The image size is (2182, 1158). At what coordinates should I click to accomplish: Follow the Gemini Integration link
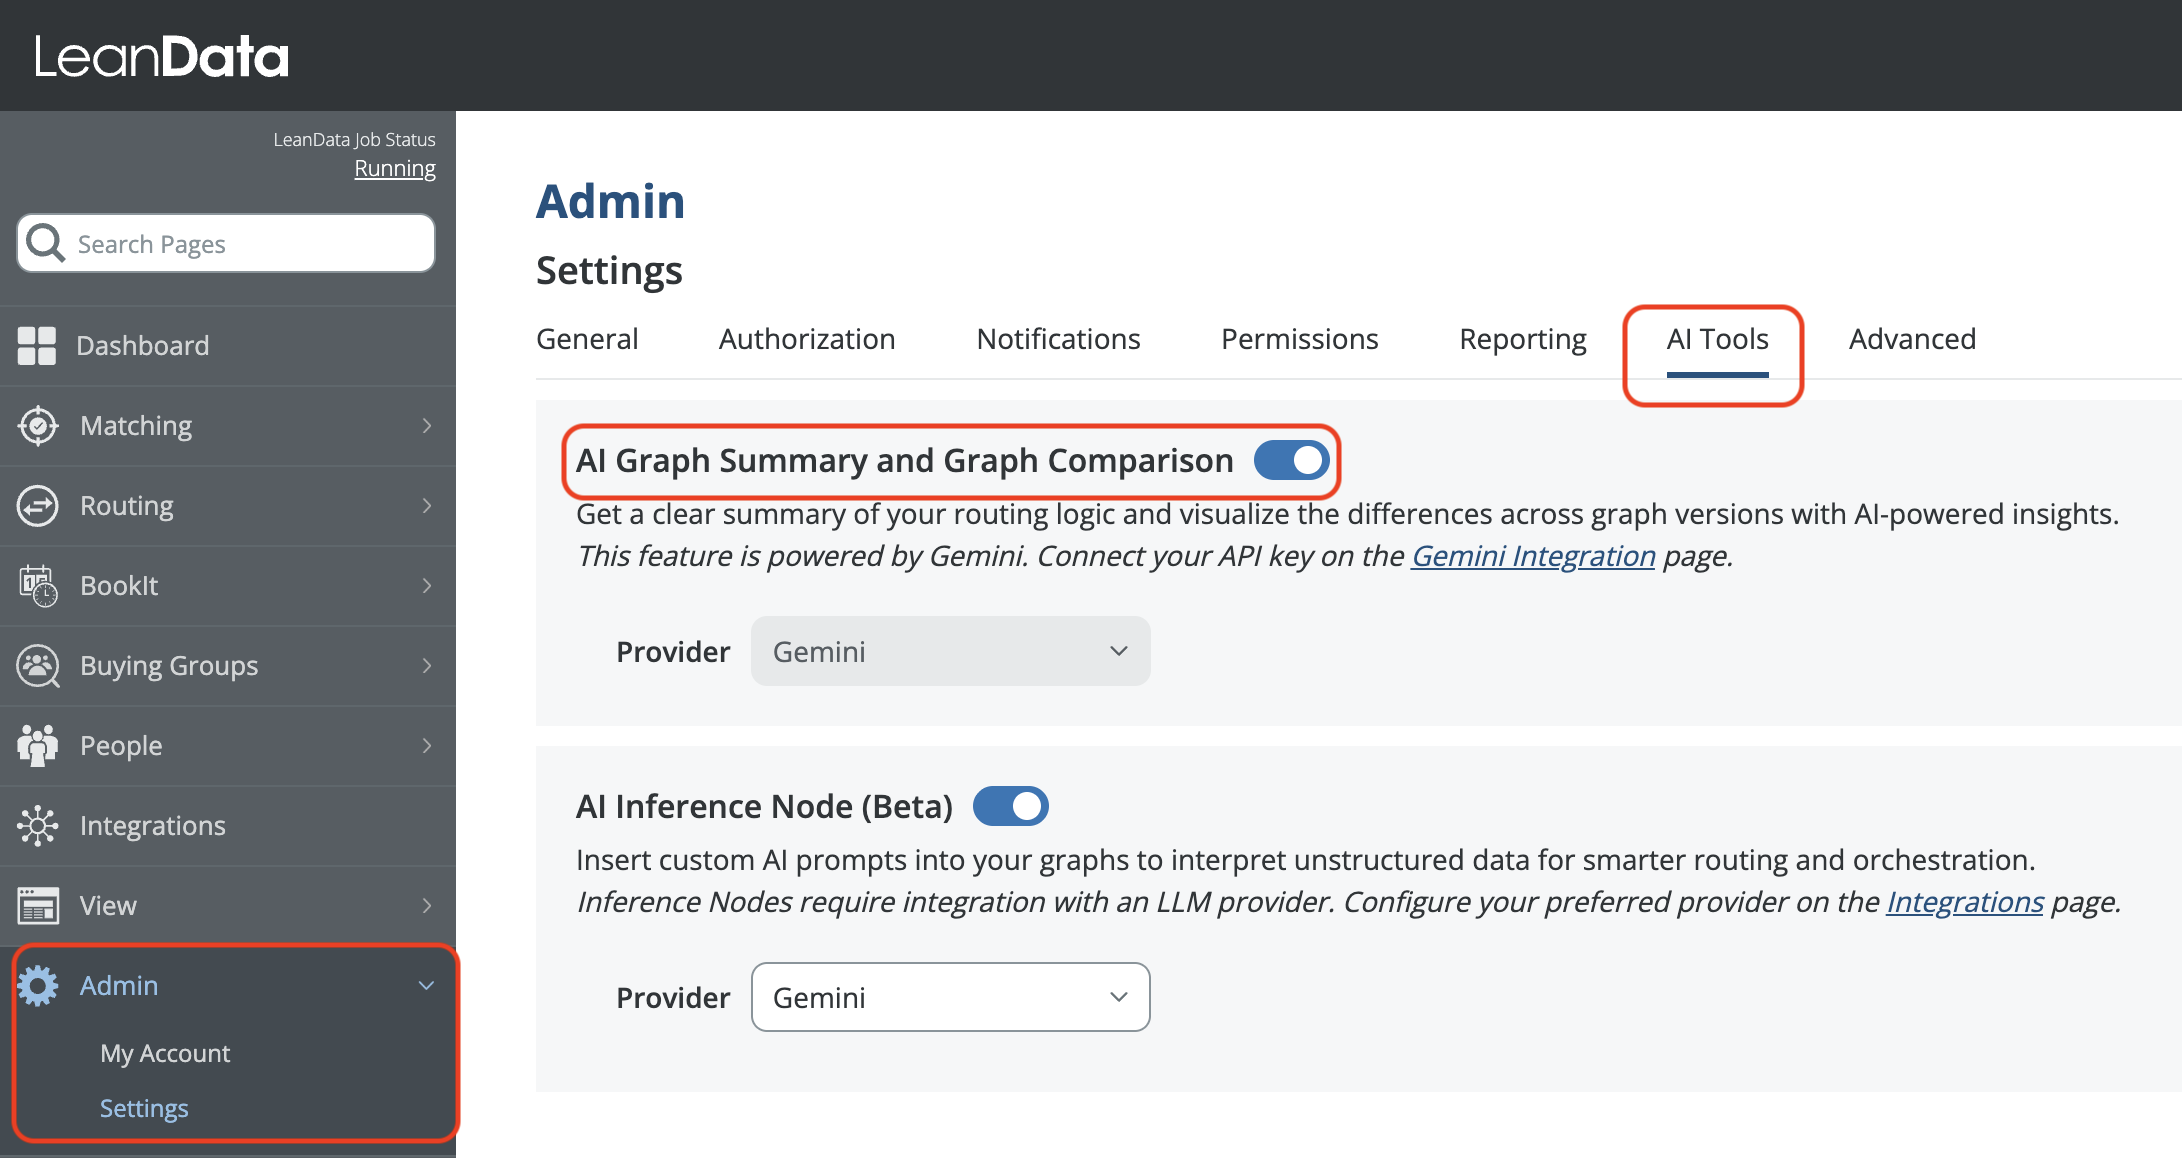click(1532, 556)
